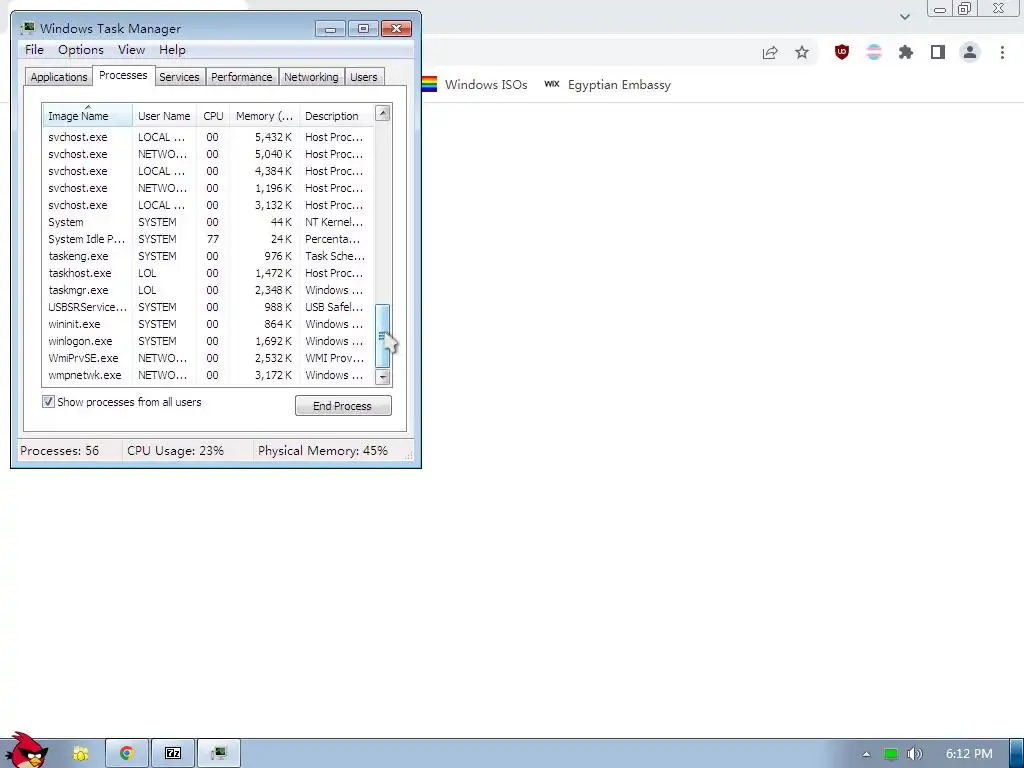The width and height of the screenshot is (1024, 768).
Task: Open the File menu in Task Manager
Action: 34,50
